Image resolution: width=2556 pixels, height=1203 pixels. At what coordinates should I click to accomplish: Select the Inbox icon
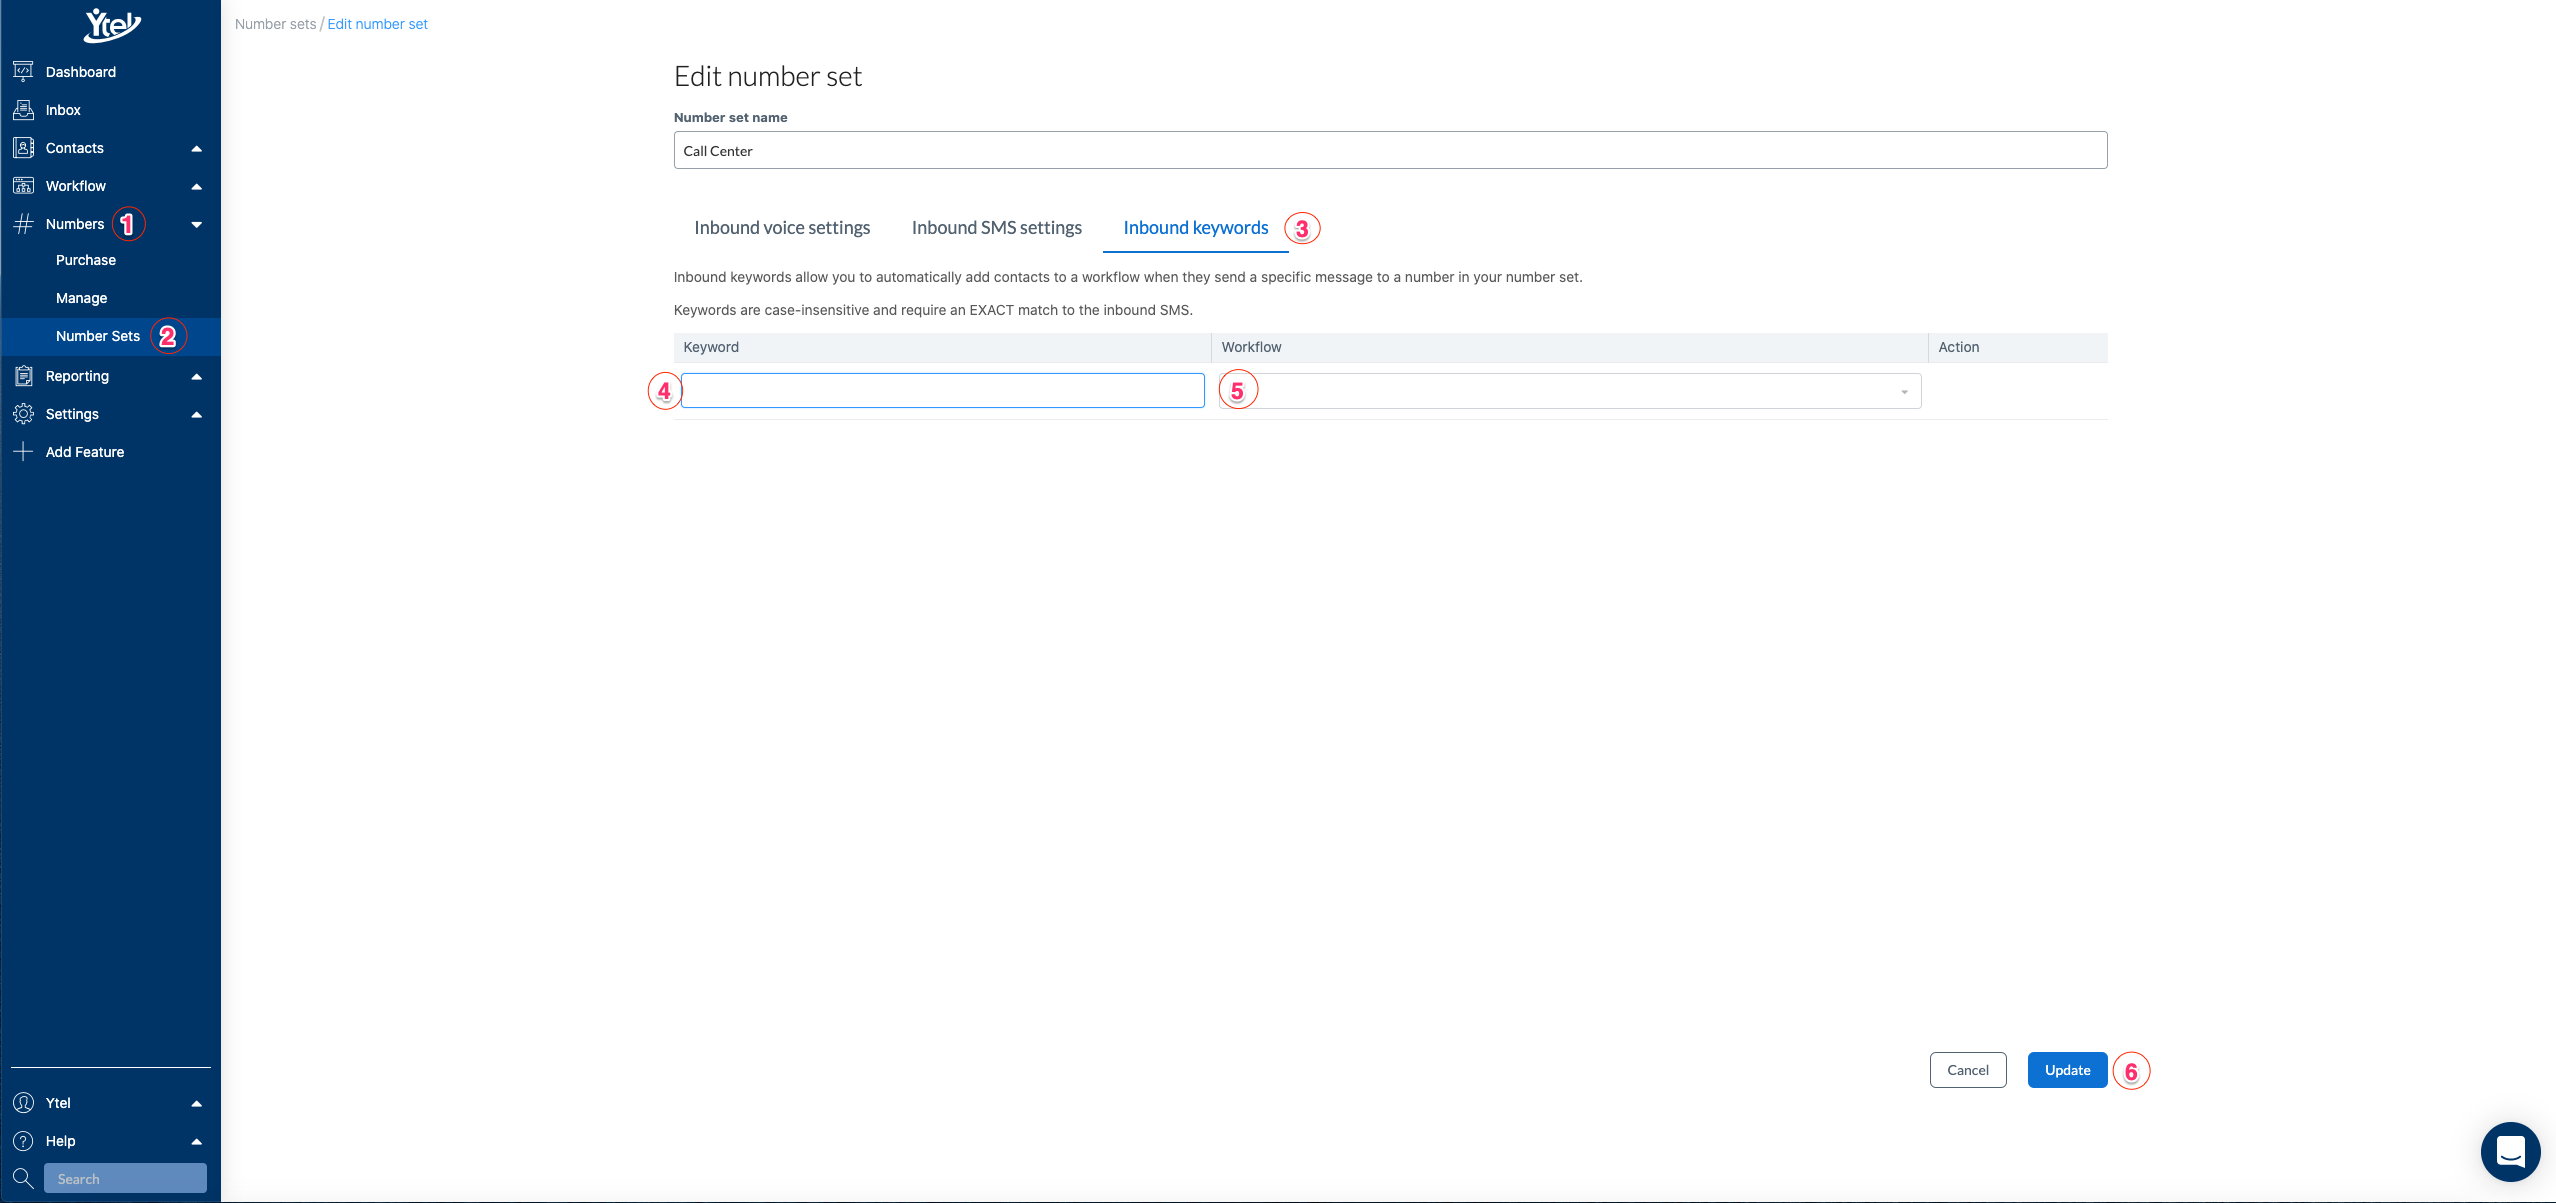tap(23, 109)
